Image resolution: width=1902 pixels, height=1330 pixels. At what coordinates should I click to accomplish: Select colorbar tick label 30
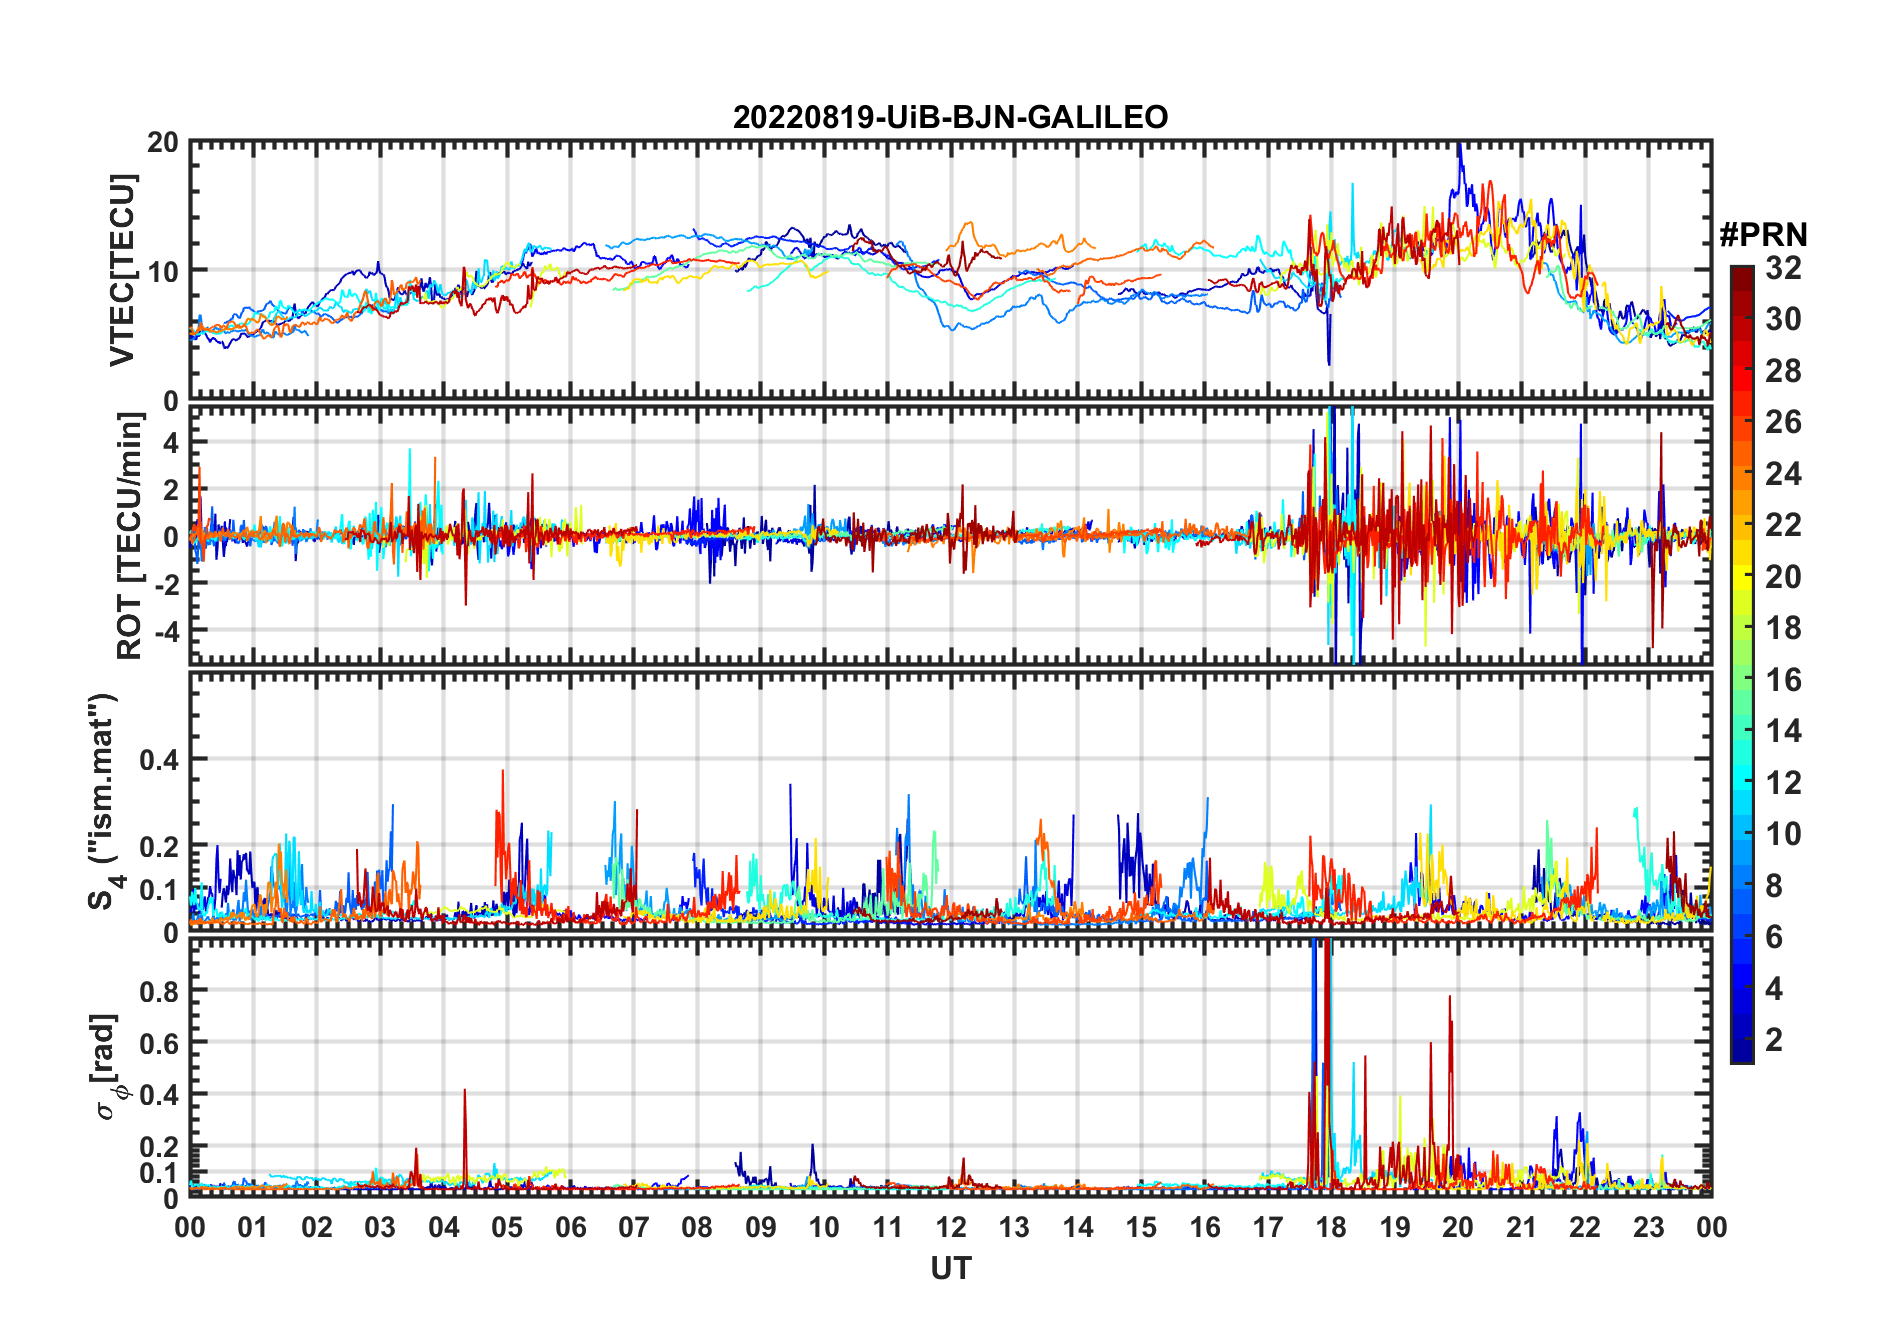coord(1783,319)
